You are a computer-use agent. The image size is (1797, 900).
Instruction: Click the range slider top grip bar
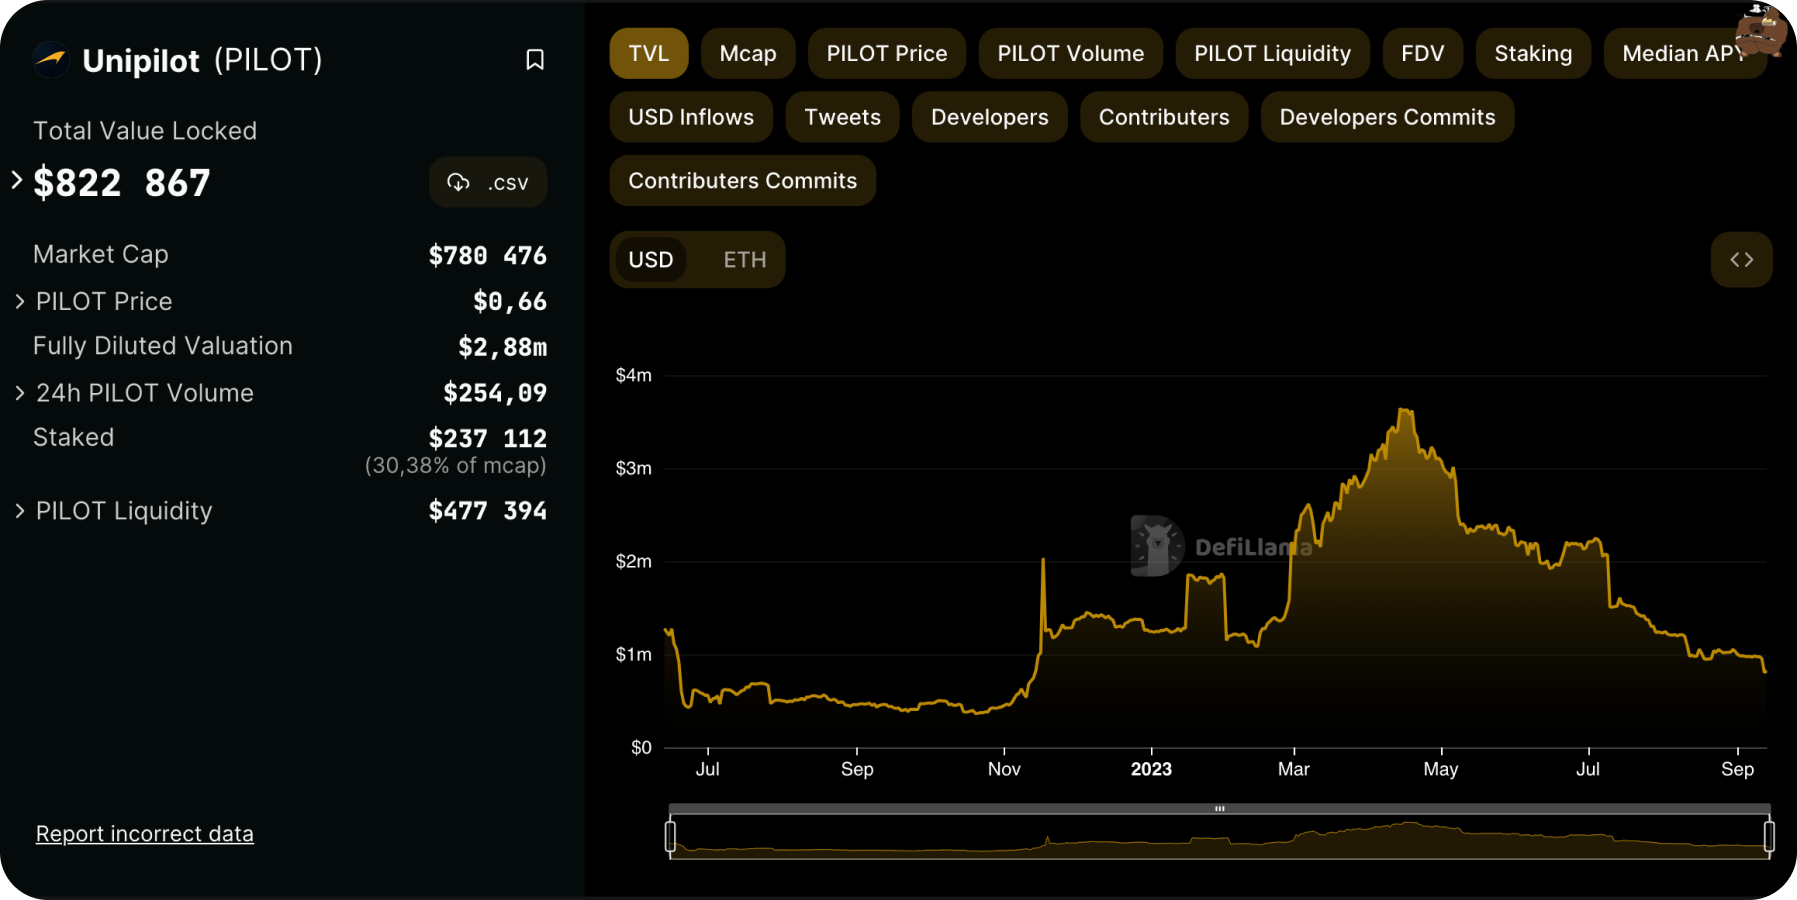1220,808
